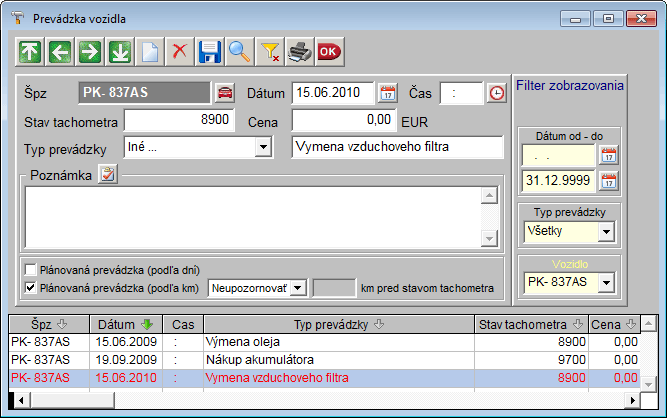
Task: Click the 31.12.9999 end date field
Action: point(558,181)
